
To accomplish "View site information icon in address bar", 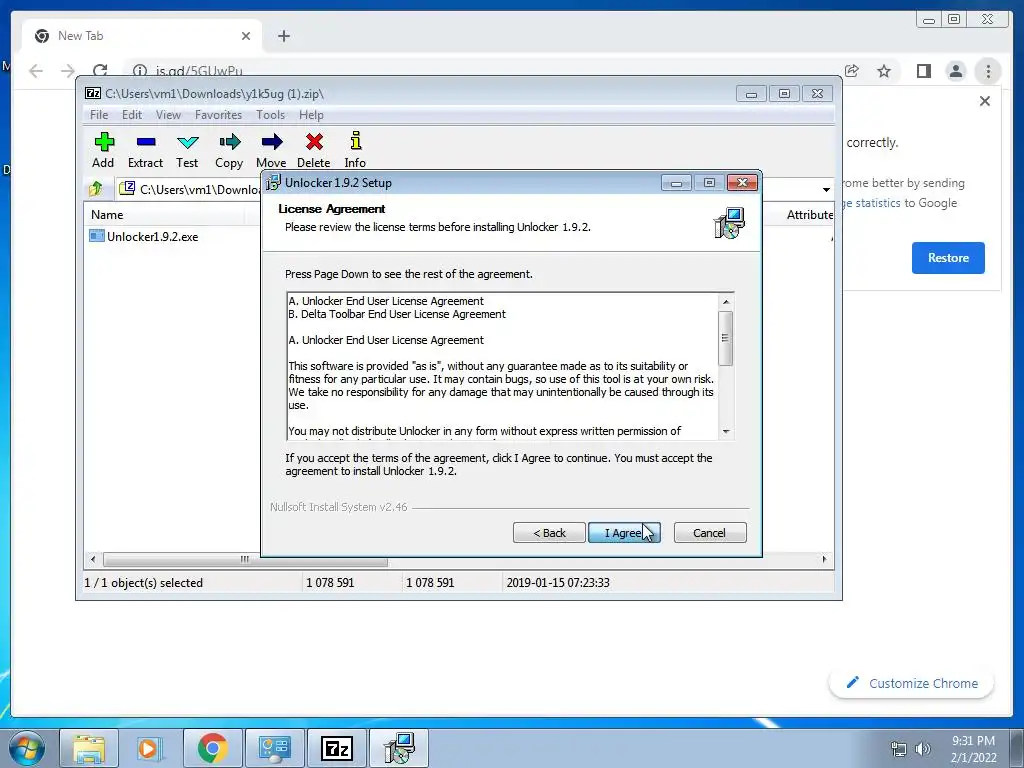I will 139,71.
